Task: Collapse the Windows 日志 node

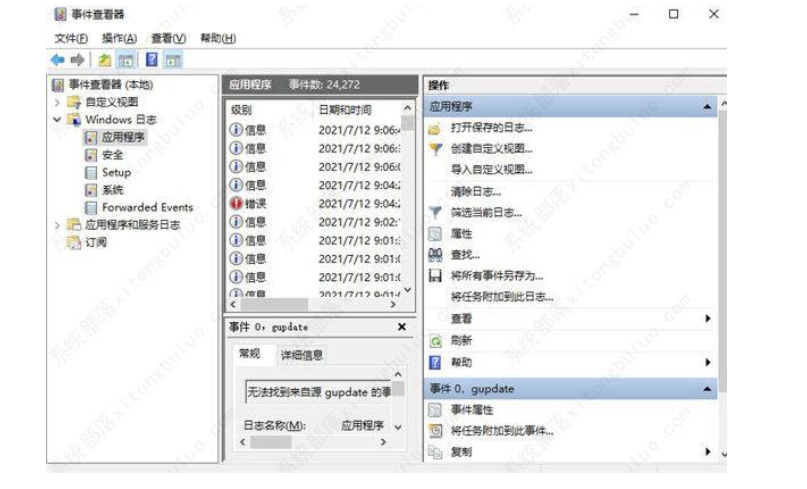Action: tap(57, 119)
